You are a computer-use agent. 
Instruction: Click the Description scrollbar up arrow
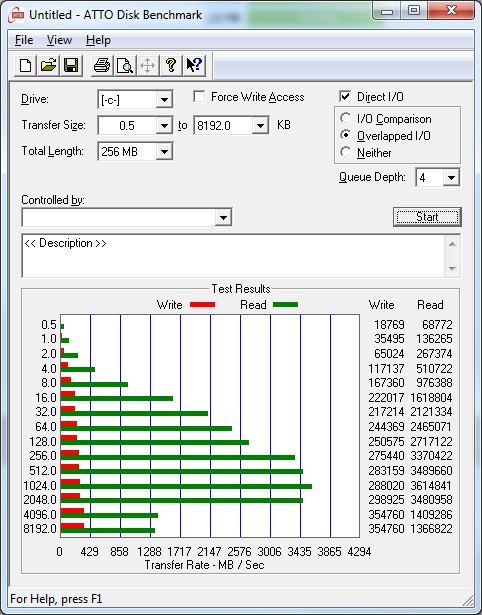click(452, 244)
